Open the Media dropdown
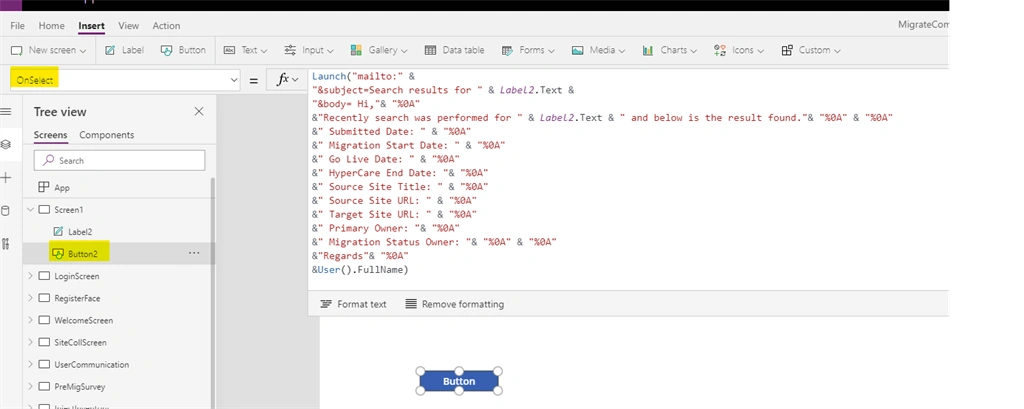This screenshot has width=1024, height=409. click(x=599, y=50)
